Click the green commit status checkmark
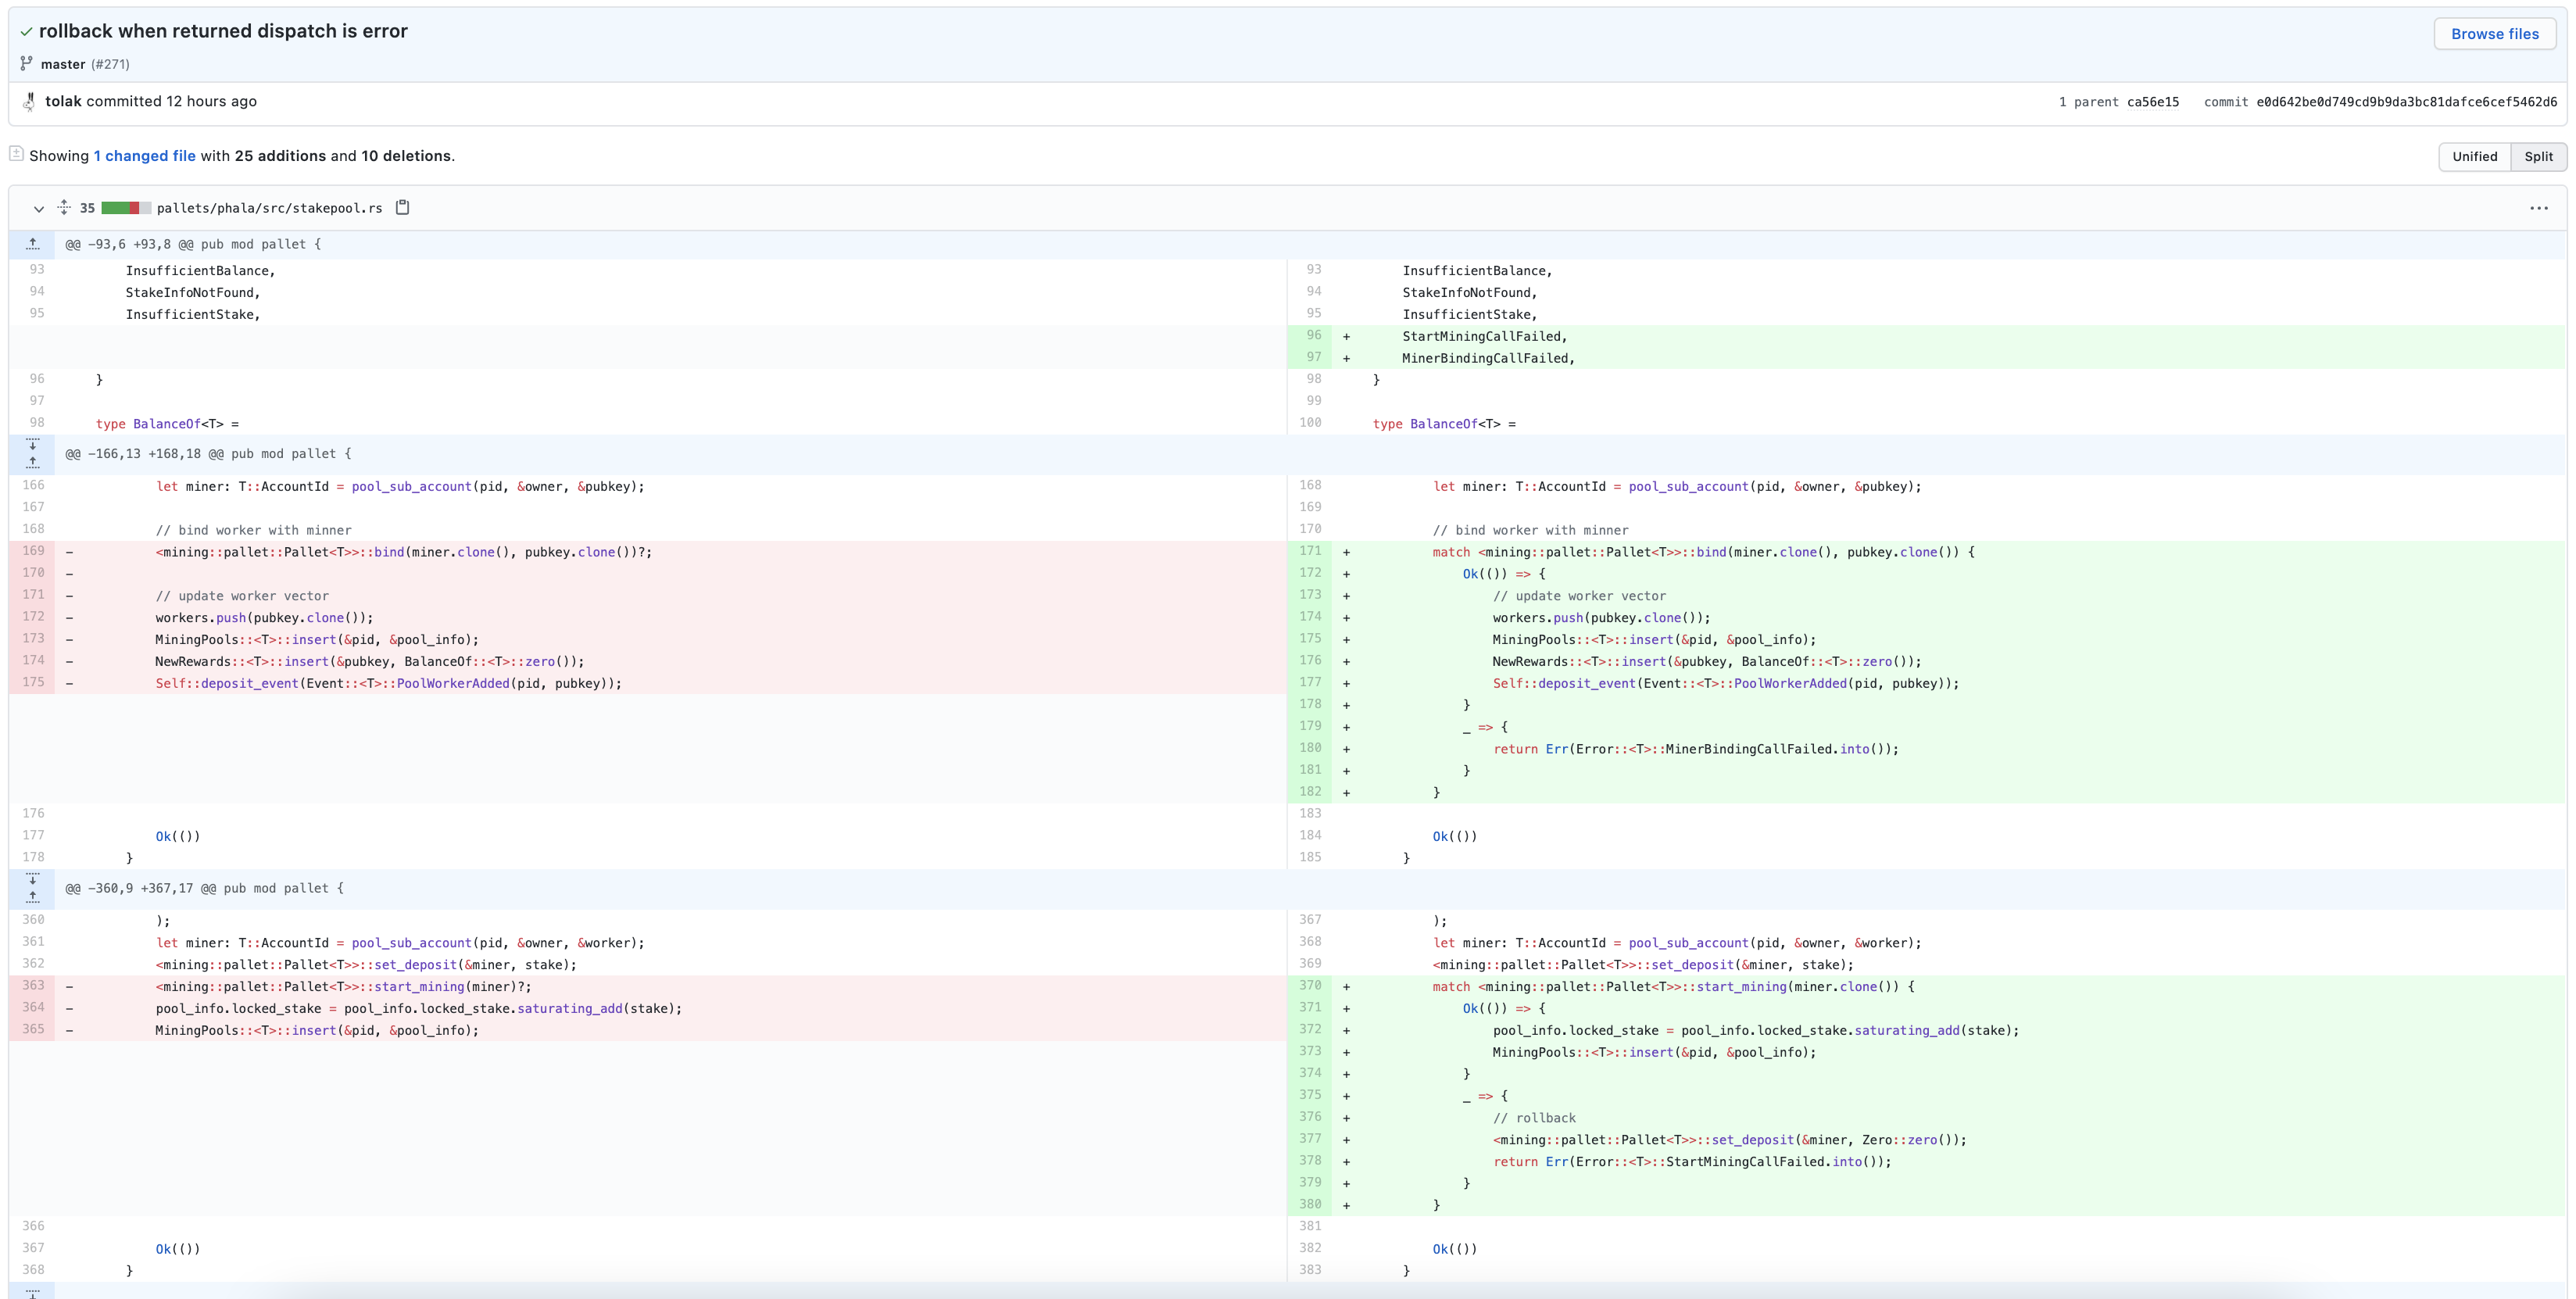This screenshot has height=1299, width=2576. tap(26, 32)
